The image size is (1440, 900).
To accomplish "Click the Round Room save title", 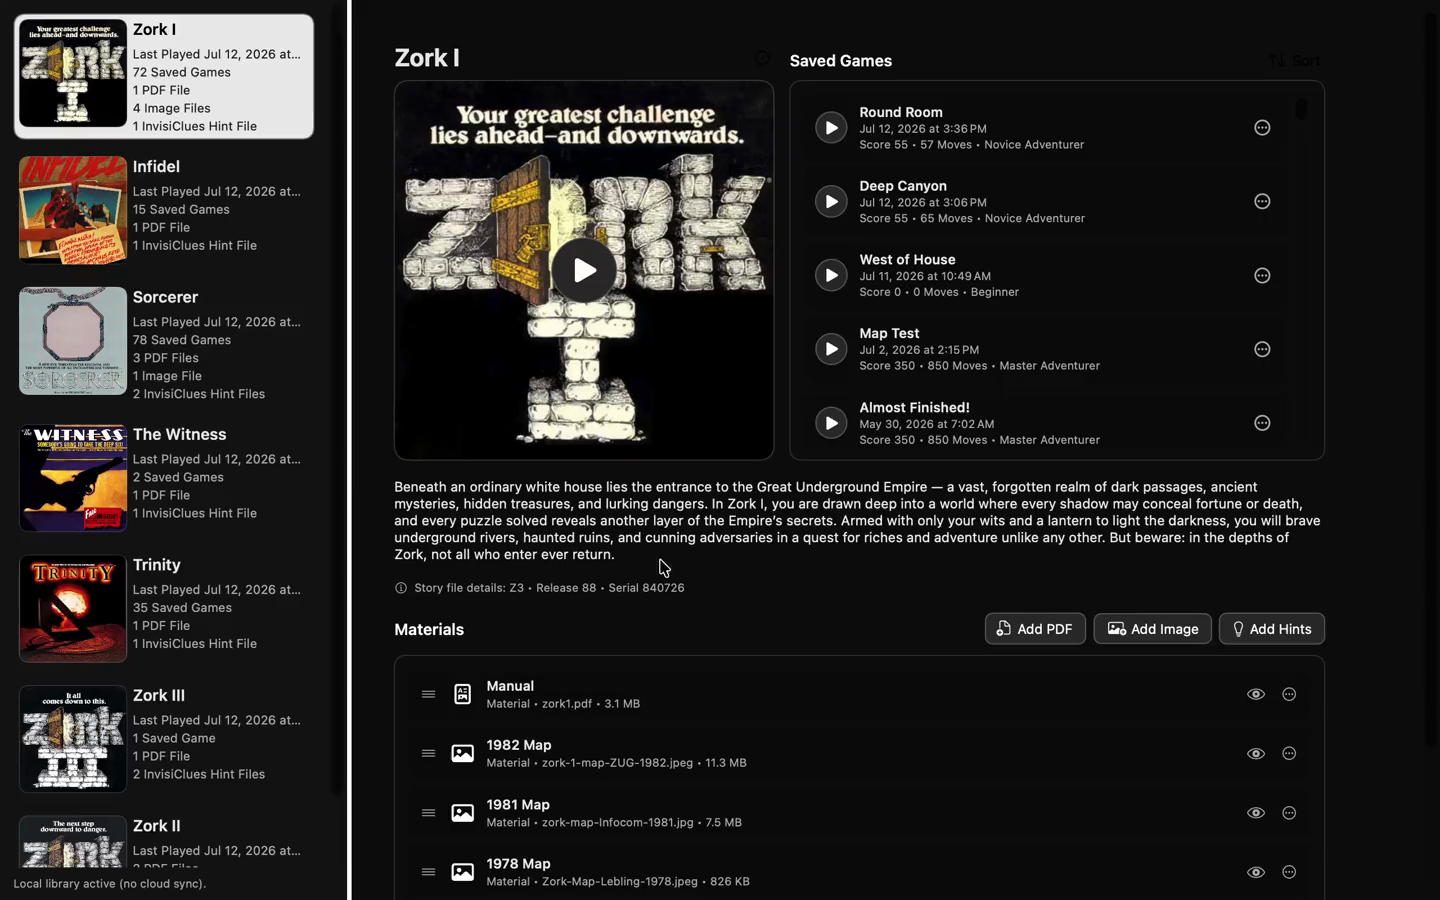I will click(x=901, y=112).
